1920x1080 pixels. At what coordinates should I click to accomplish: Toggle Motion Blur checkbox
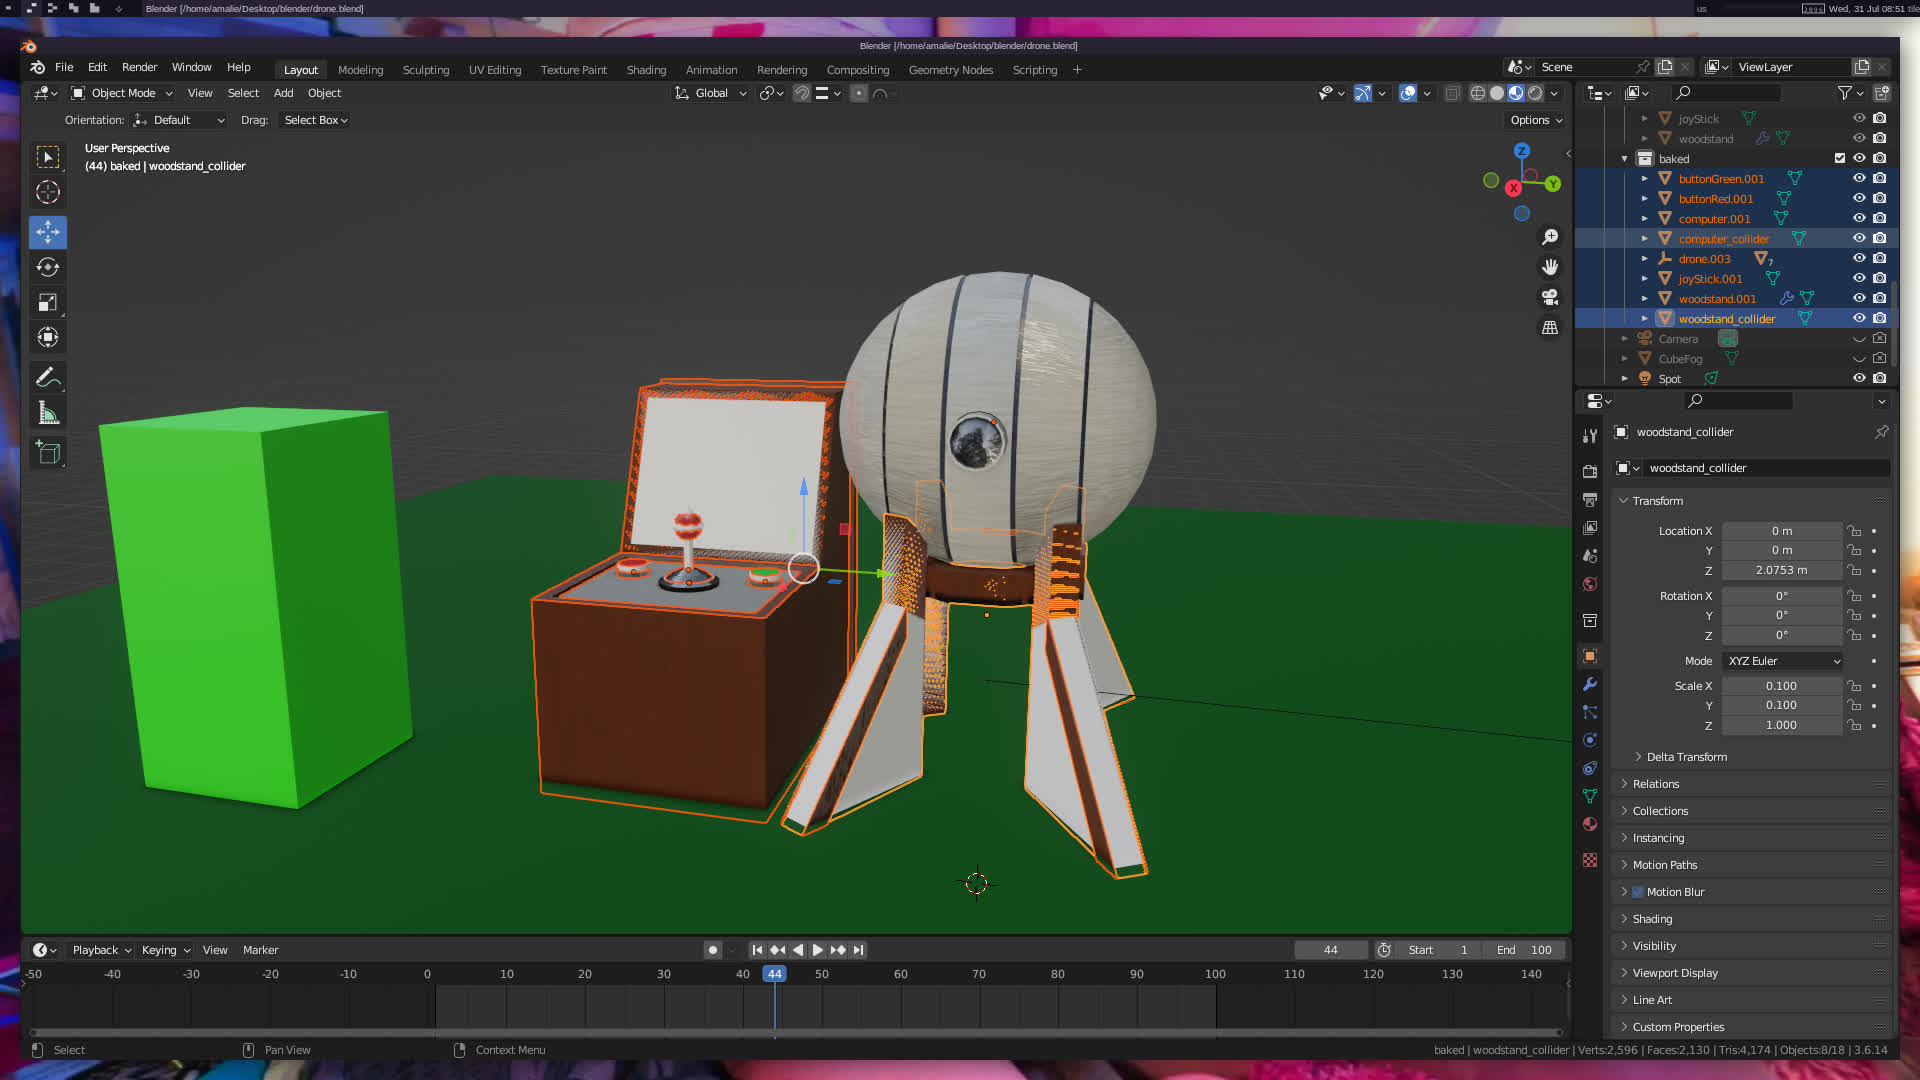point(1638,892)
